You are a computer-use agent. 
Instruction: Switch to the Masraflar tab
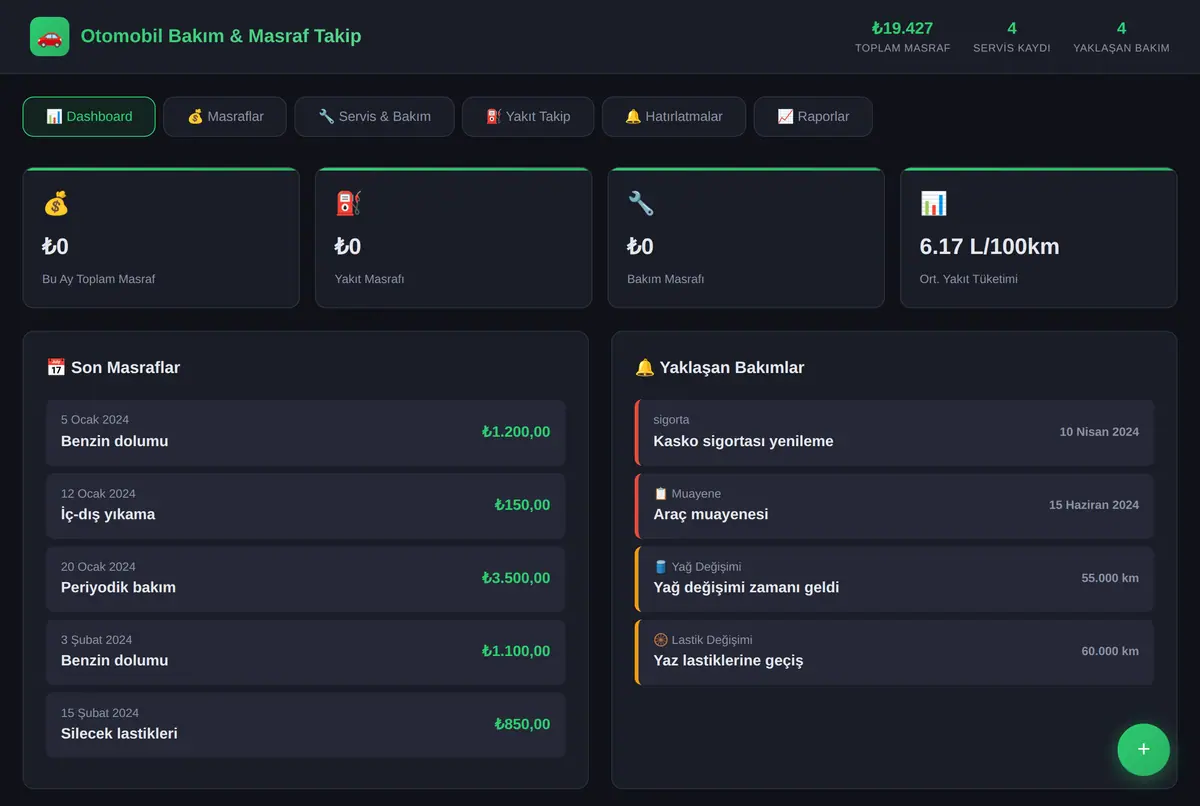point(225,116)
